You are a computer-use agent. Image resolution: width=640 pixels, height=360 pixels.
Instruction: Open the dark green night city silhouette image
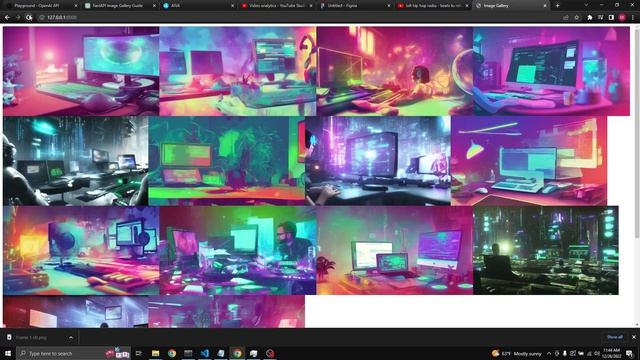click(x=546, y=250)
